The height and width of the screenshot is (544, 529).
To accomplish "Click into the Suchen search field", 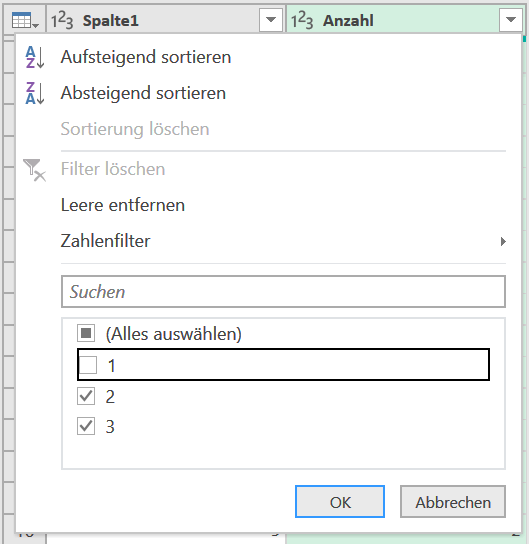I will pos(283,291).
